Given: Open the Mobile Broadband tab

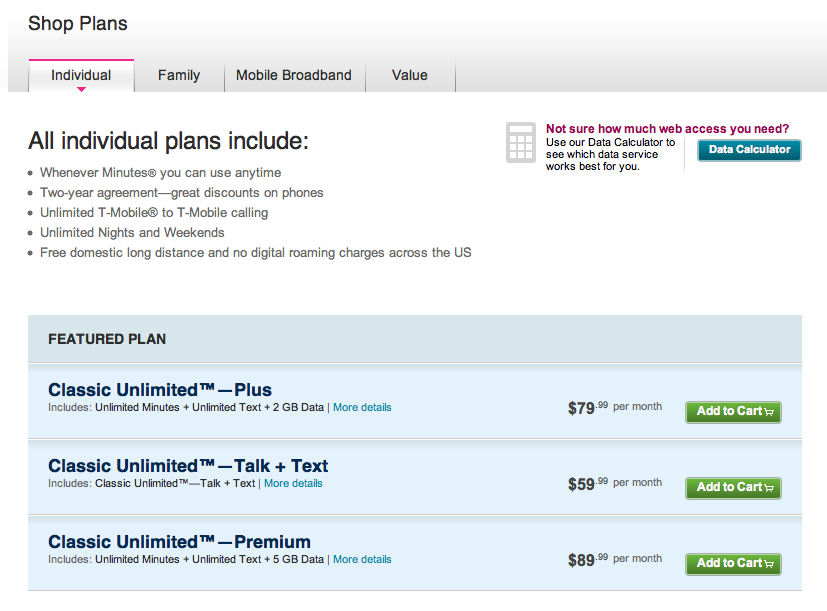Looking at the screenshot, I should click(294, 75).
